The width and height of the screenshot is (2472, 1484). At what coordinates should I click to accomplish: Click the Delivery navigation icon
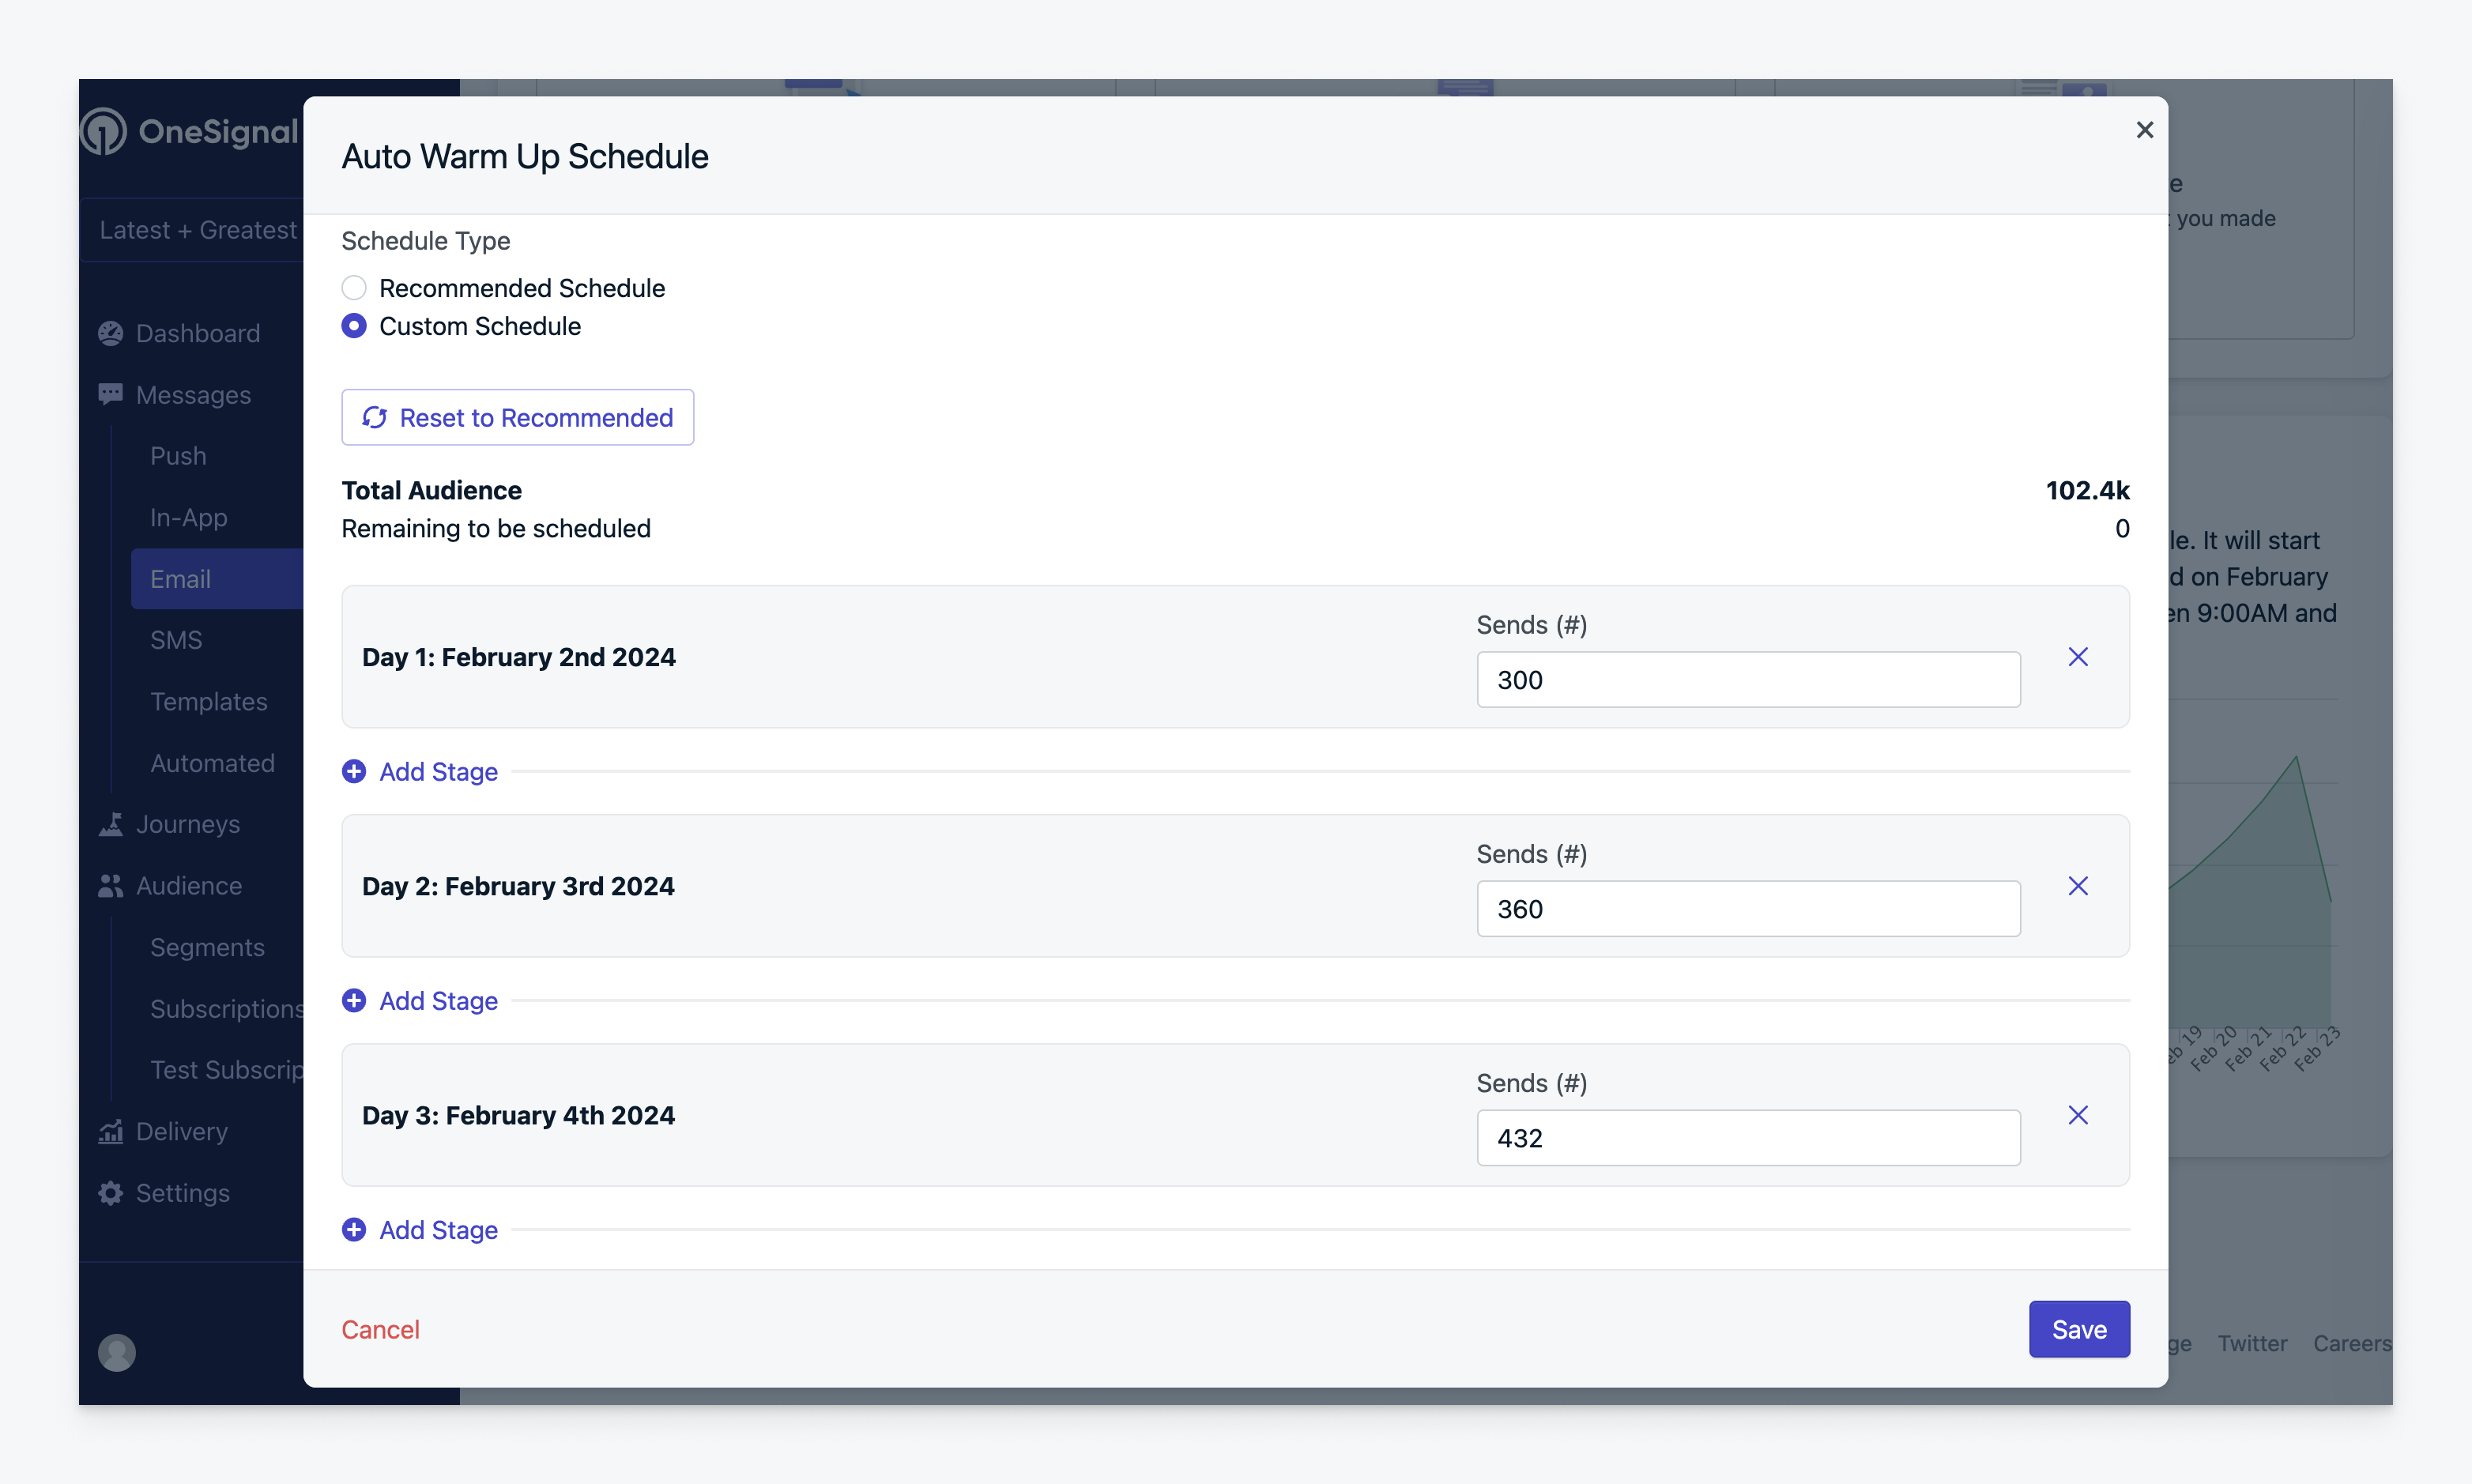point(111,1131)
